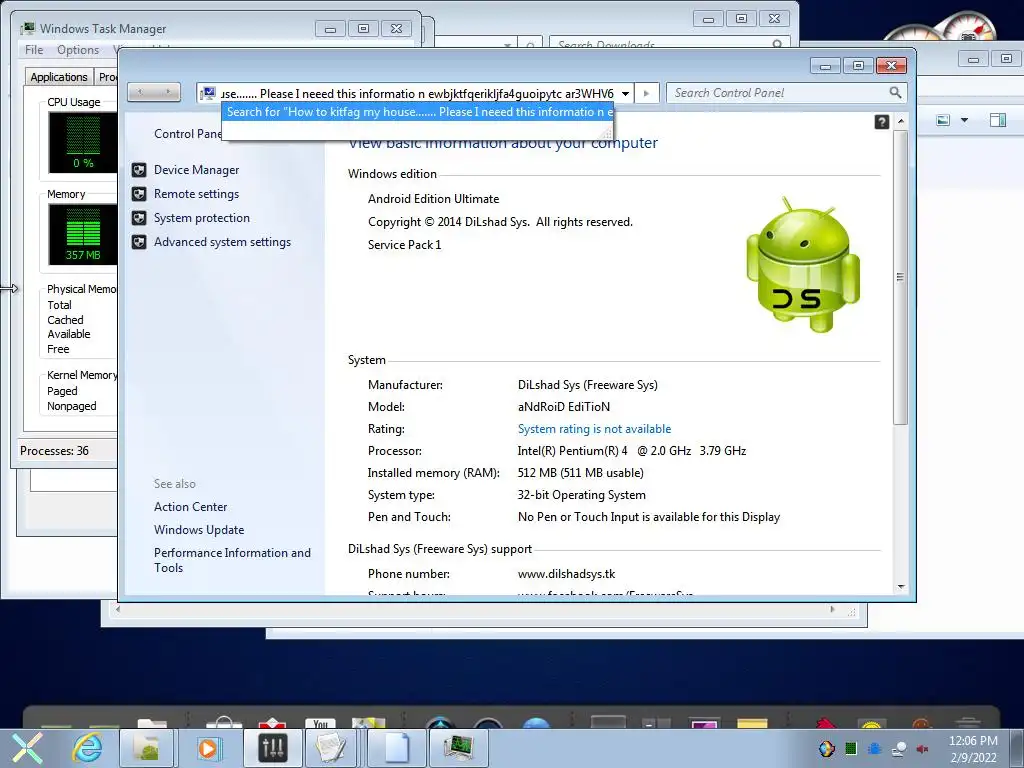Viewport: 1024px width, 768px height.
Task: Click the Forward navigation arrow in System window
Action: (x=168, y=92)
